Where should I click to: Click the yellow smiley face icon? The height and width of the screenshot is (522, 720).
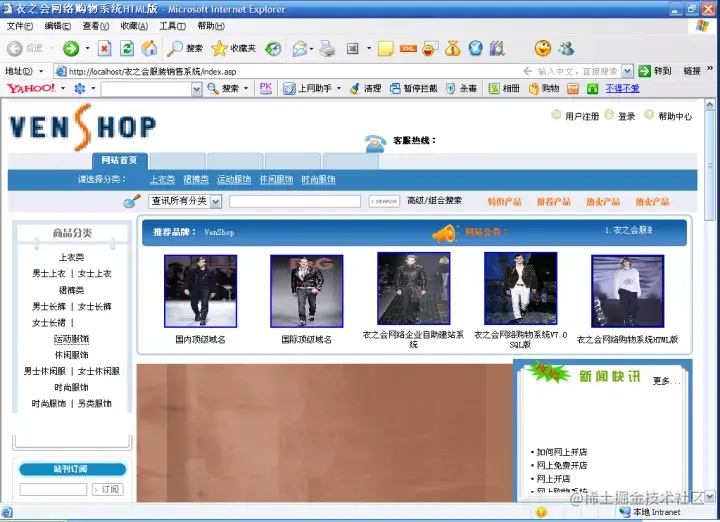coord(543,48)
